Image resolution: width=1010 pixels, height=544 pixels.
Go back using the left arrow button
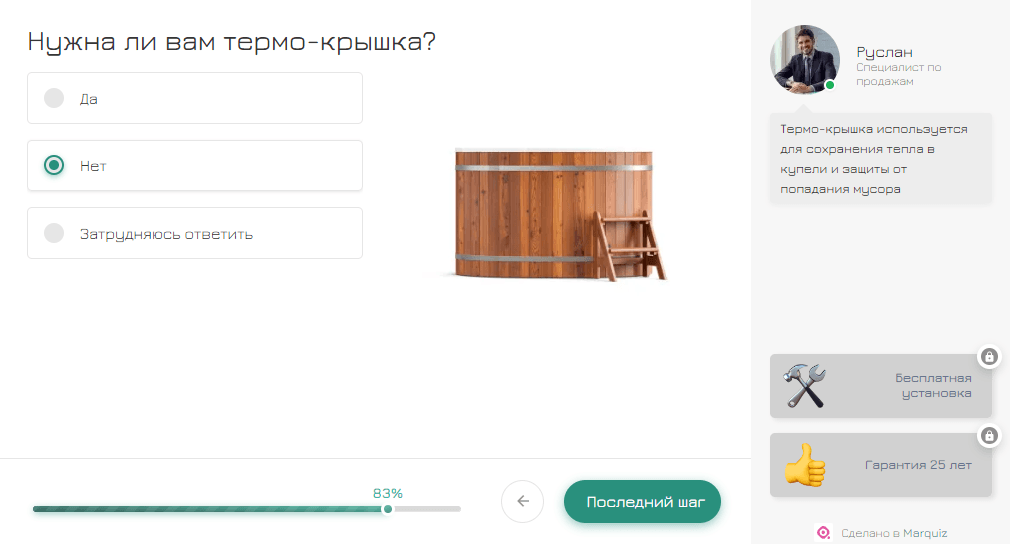tap(522, 502)
